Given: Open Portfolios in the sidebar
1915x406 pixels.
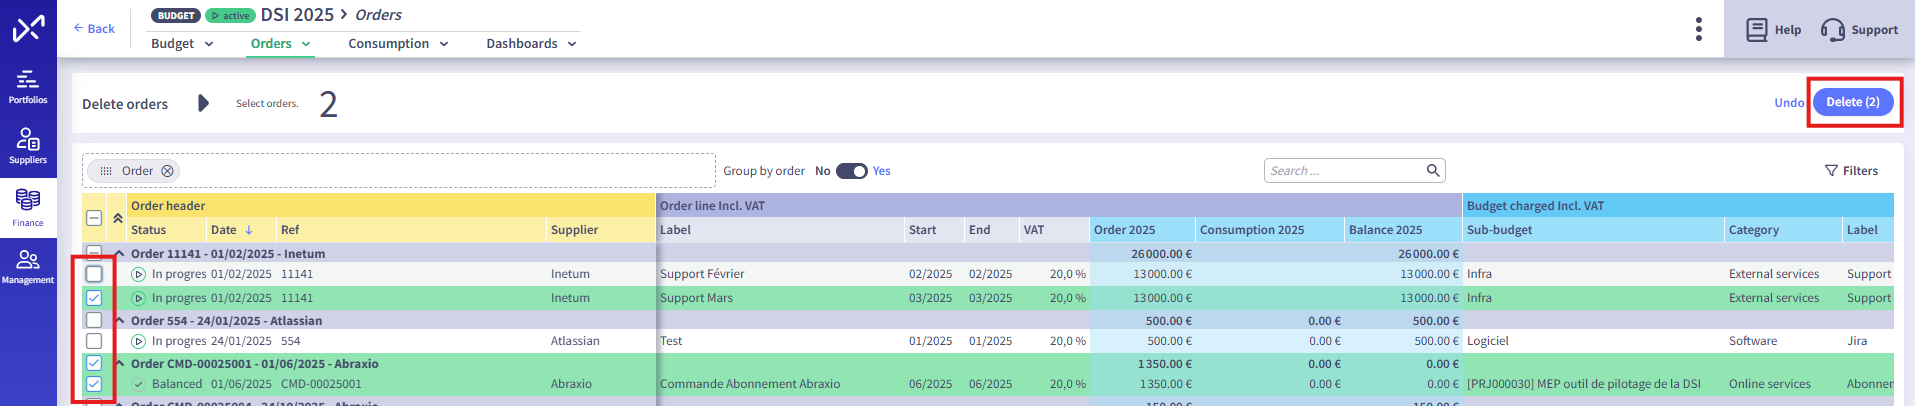Looking at the screenshot, I should tap(28, 86).
